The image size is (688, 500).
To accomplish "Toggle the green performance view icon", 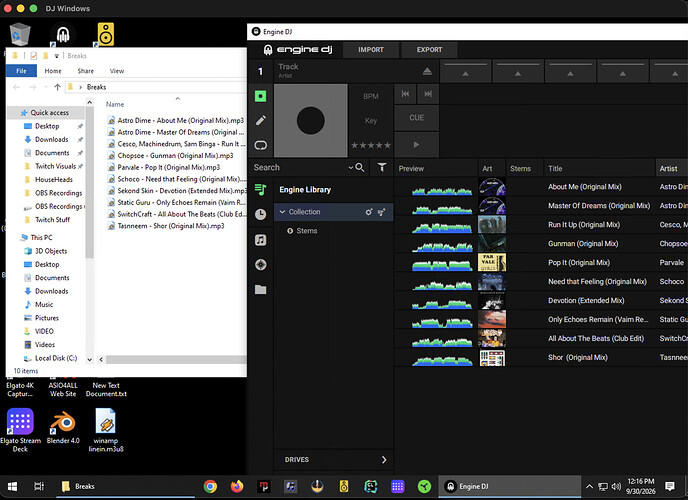I will (x=261, y=96).
